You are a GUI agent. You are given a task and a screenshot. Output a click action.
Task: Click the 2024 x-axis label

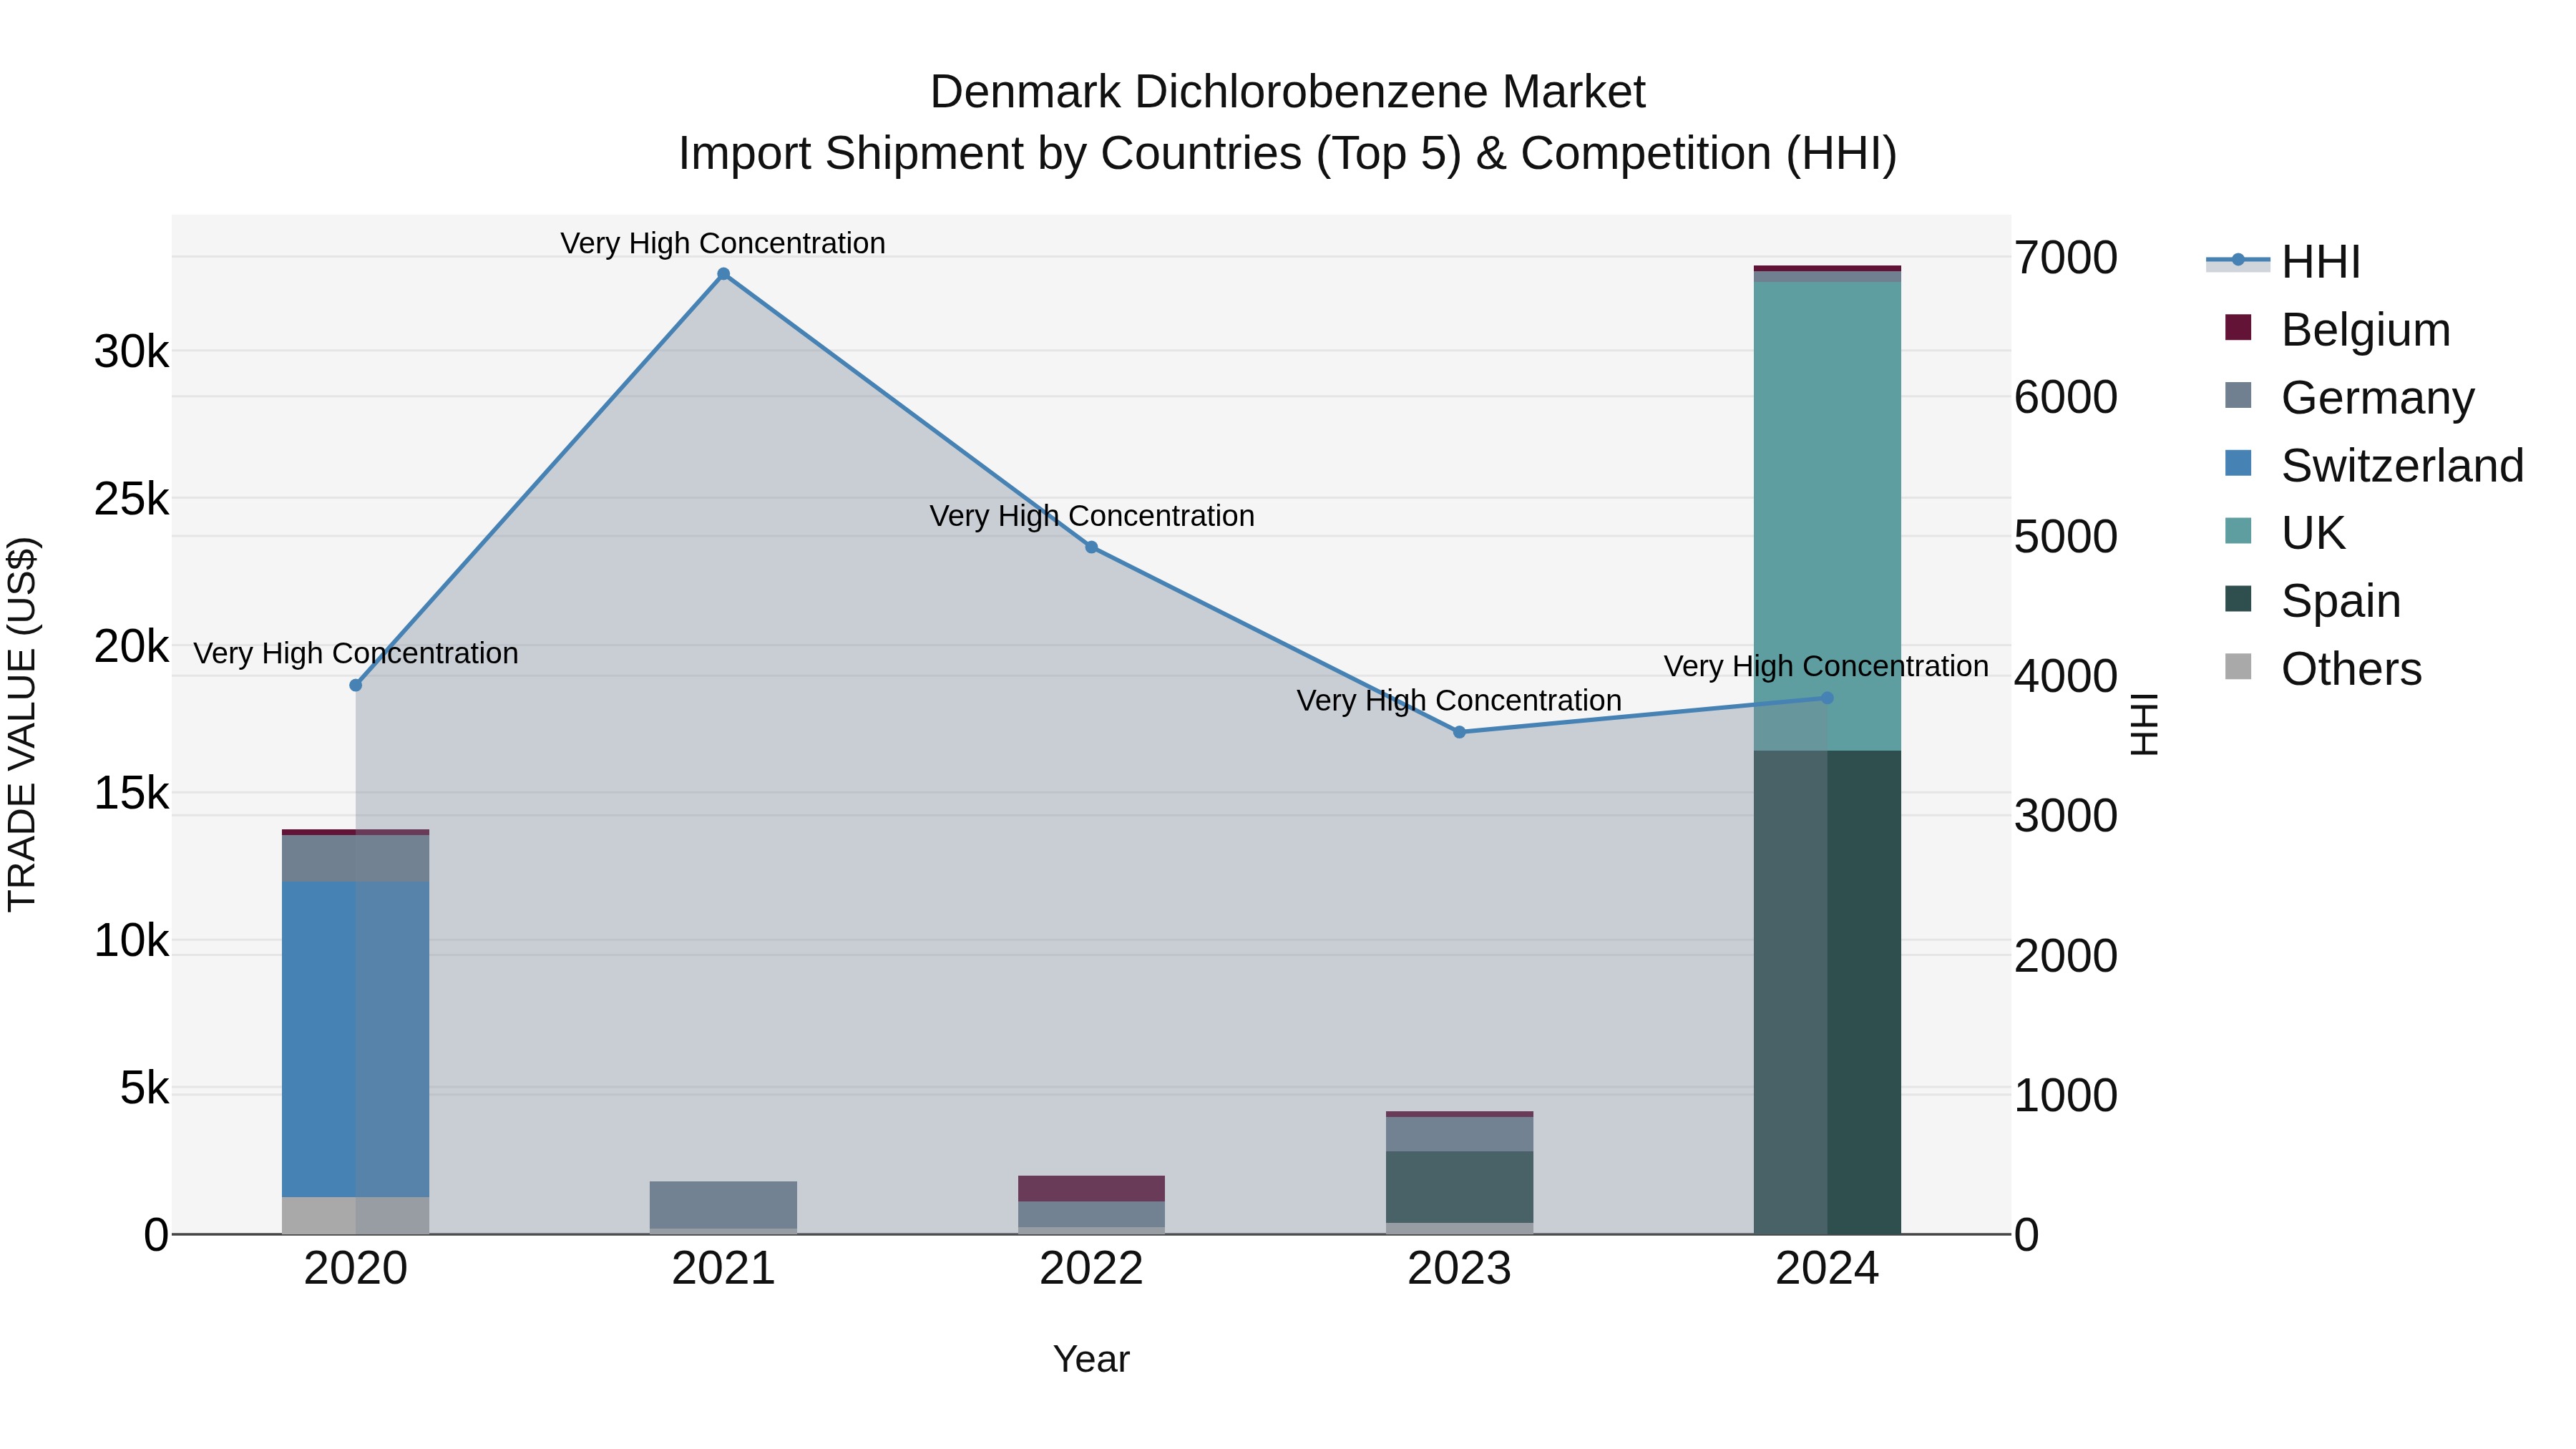tap(1827, 1269)
